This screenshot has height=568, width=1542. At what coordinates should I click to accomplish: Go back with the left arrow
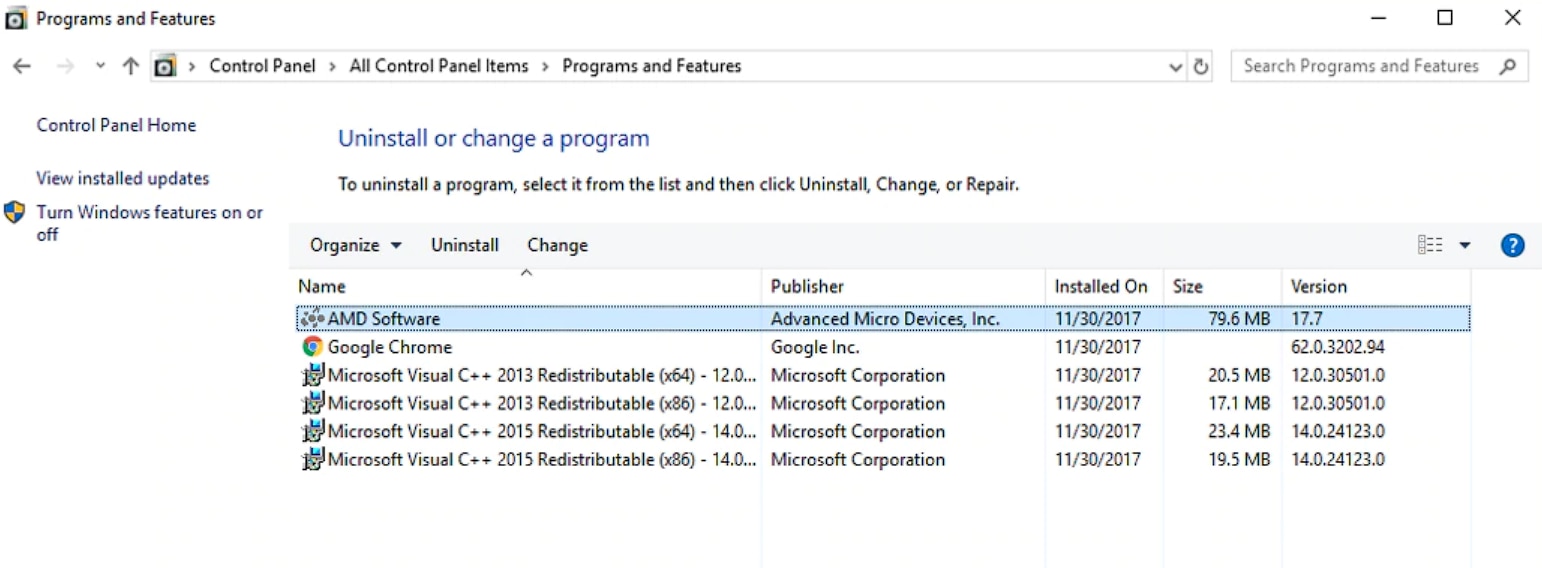pos(22,66)
